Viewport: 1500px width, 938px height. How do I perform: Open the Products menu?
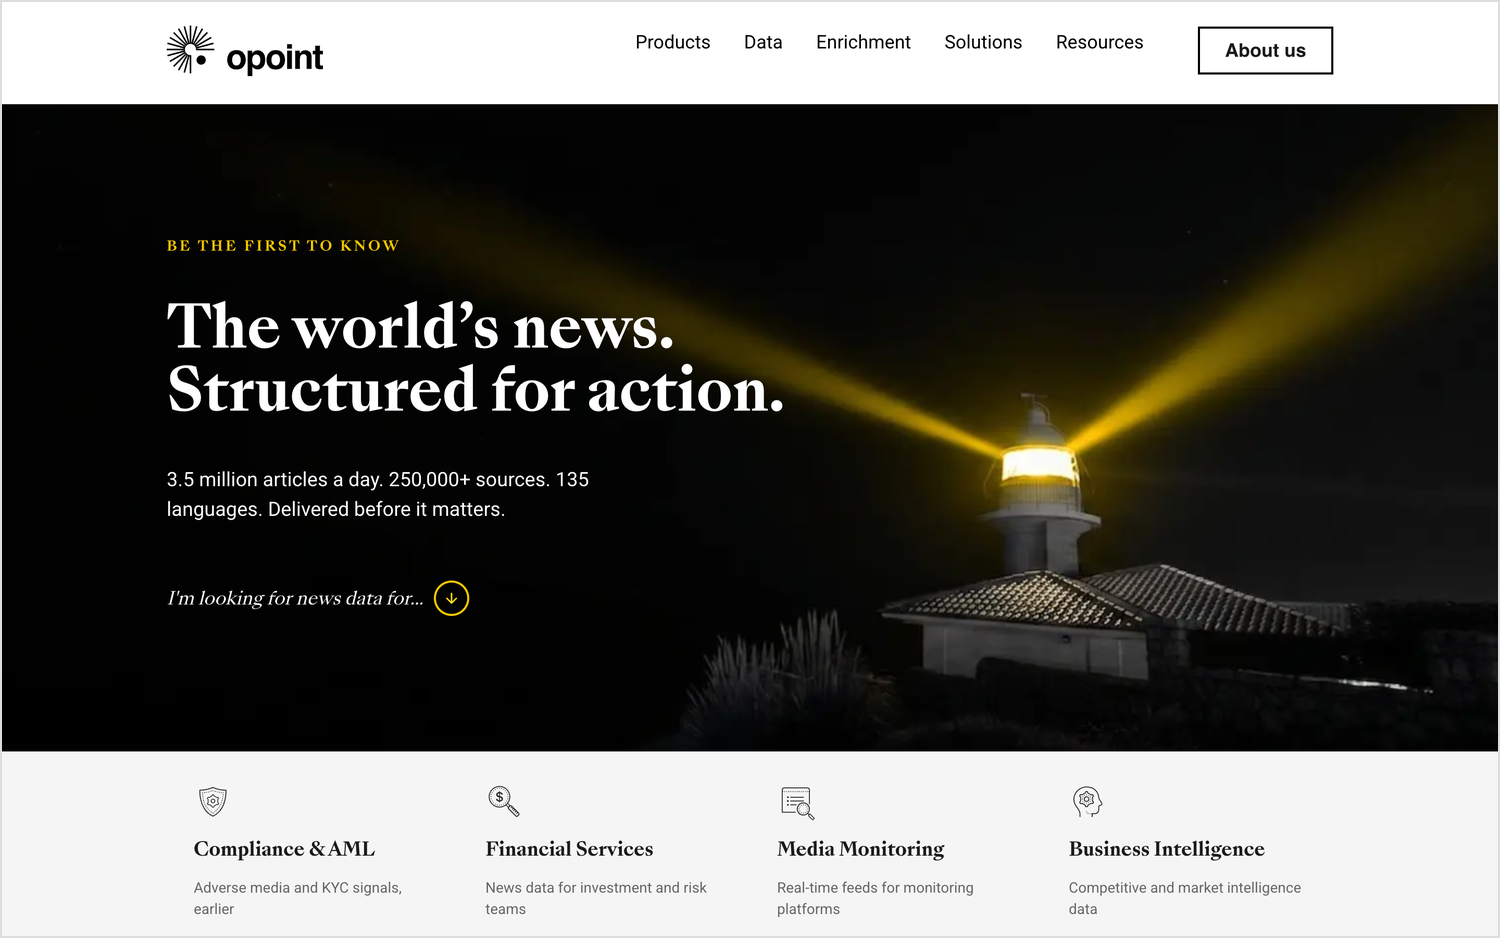point(673,42)
